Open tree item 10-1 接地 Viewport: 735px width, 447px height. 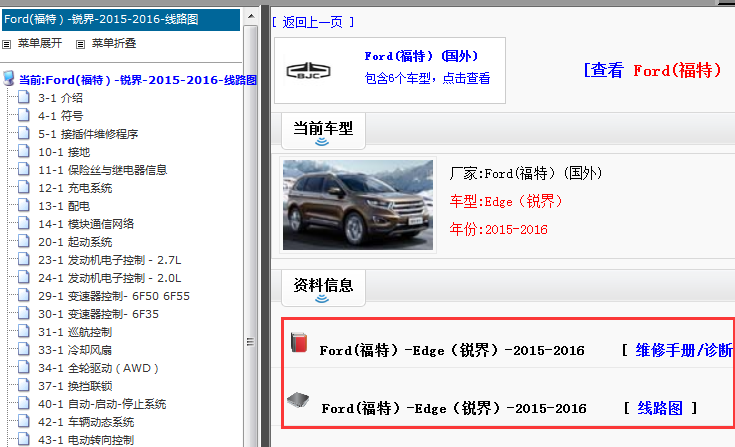[x=64, y=152]
